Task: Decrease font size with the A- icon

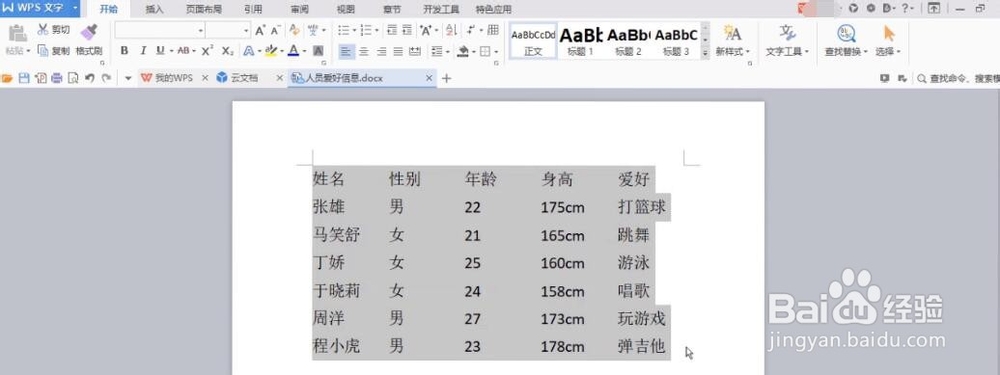Action: [x=276, y=30]
